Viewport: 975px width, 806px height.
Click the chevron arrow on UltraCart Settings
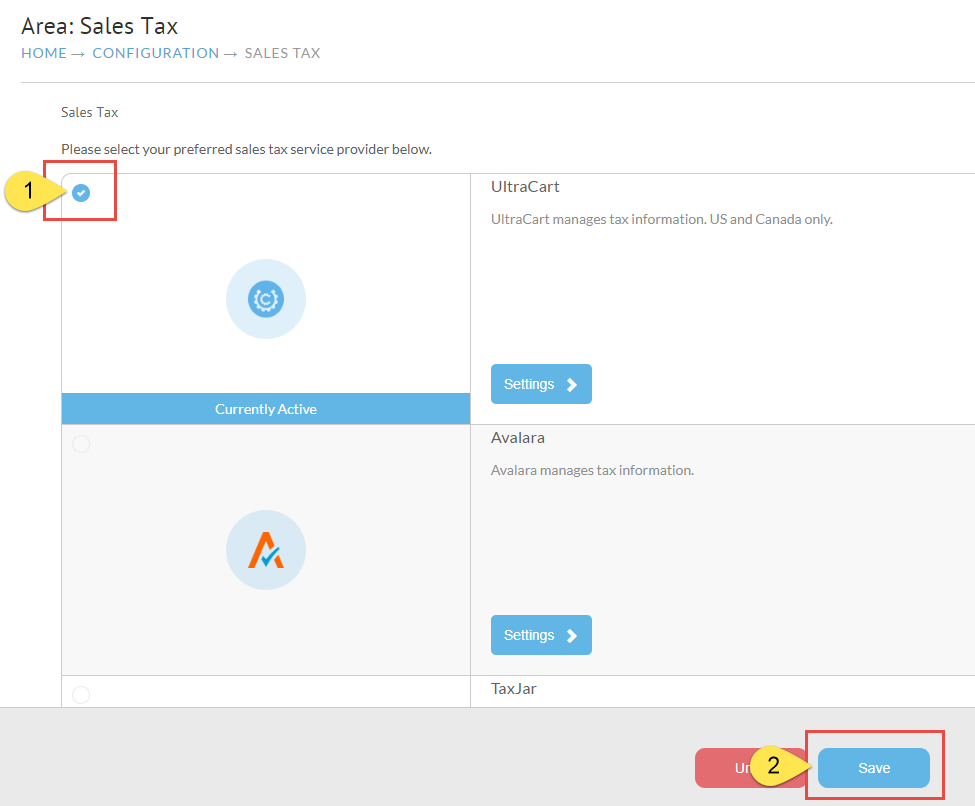pyautogui.click(x=572, y=384)
